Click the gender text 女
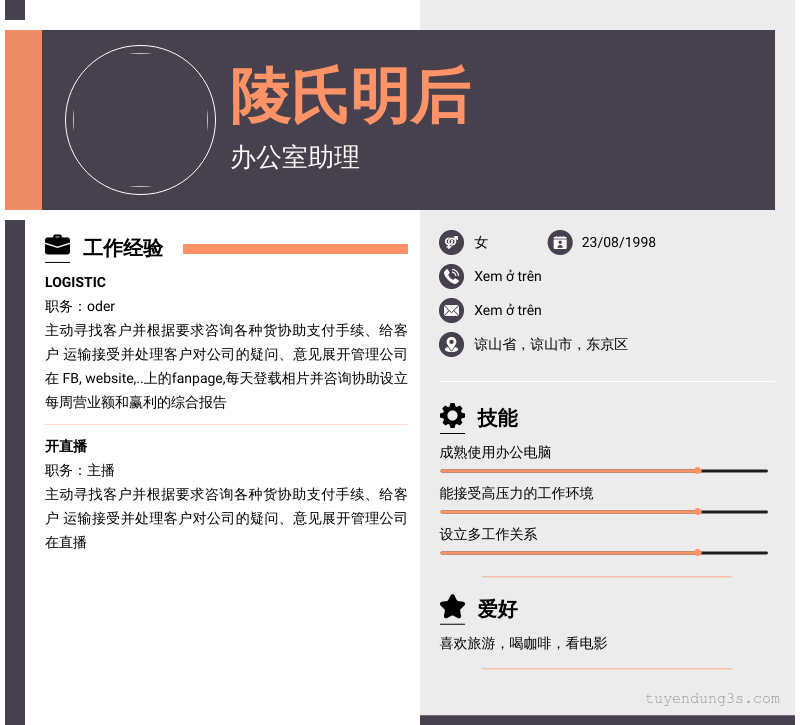The image size is (800, 725). coord(481,242)
